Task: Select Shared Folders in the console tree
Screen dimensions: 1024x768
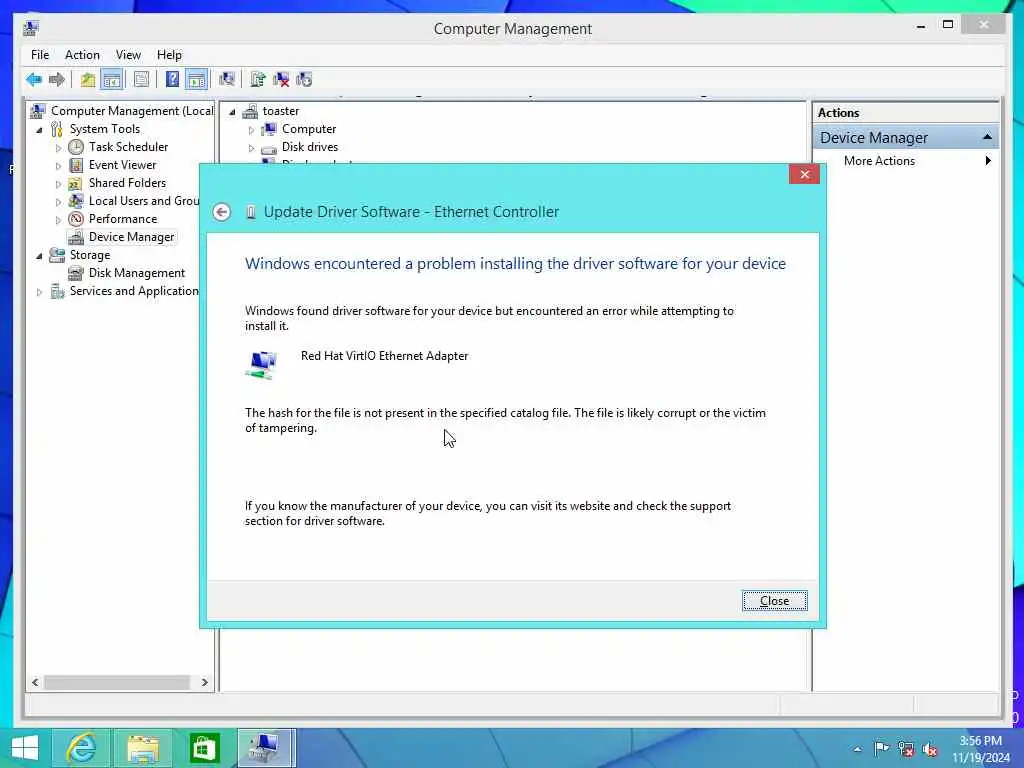Action: (127, 183)
